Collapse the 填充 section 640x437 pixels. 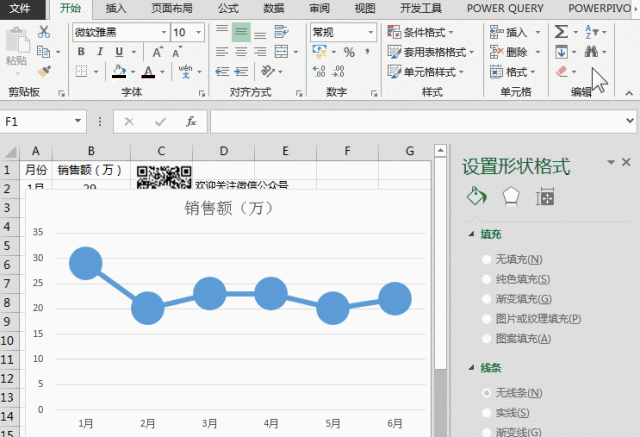click(472, 234)
